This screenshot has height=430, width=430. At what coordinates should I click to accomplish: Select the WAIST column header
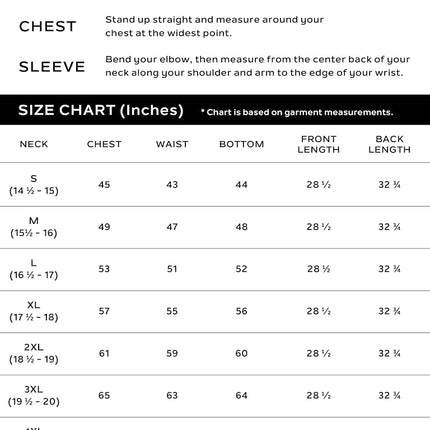172,144
